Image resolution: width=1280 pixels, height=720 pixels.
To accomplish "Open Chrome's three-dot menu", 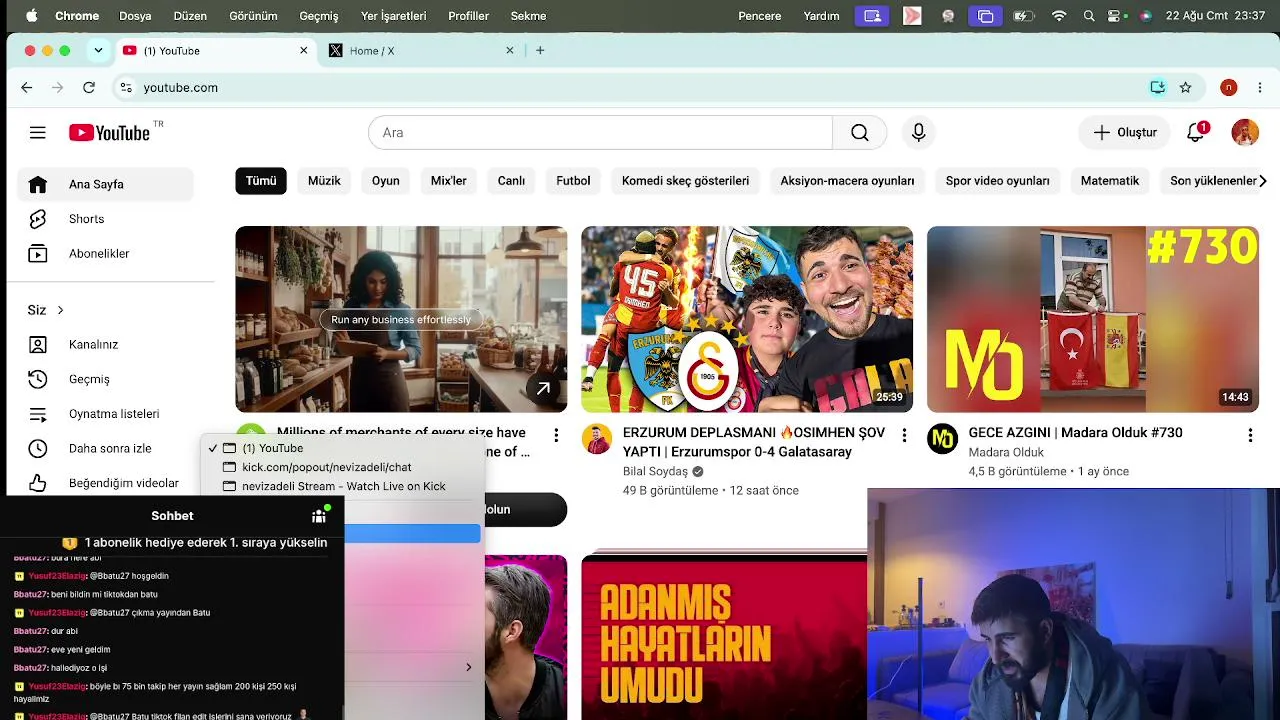I will click(1260, 88).
